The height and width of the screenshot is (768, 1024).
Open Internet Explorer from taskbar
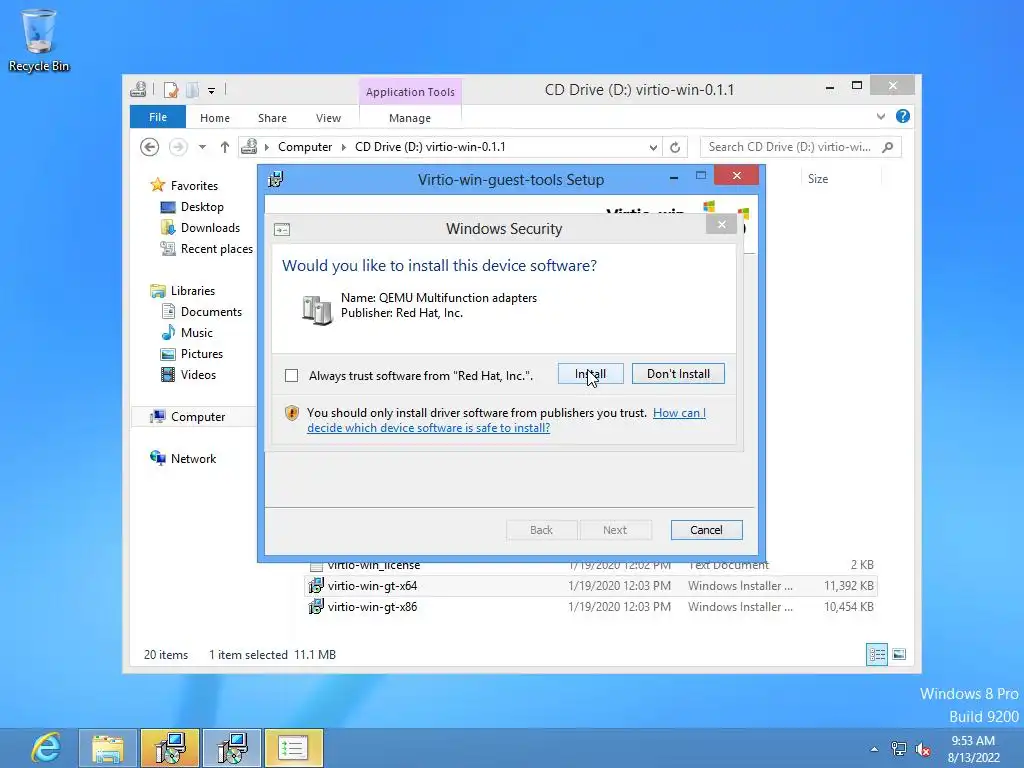46,748
